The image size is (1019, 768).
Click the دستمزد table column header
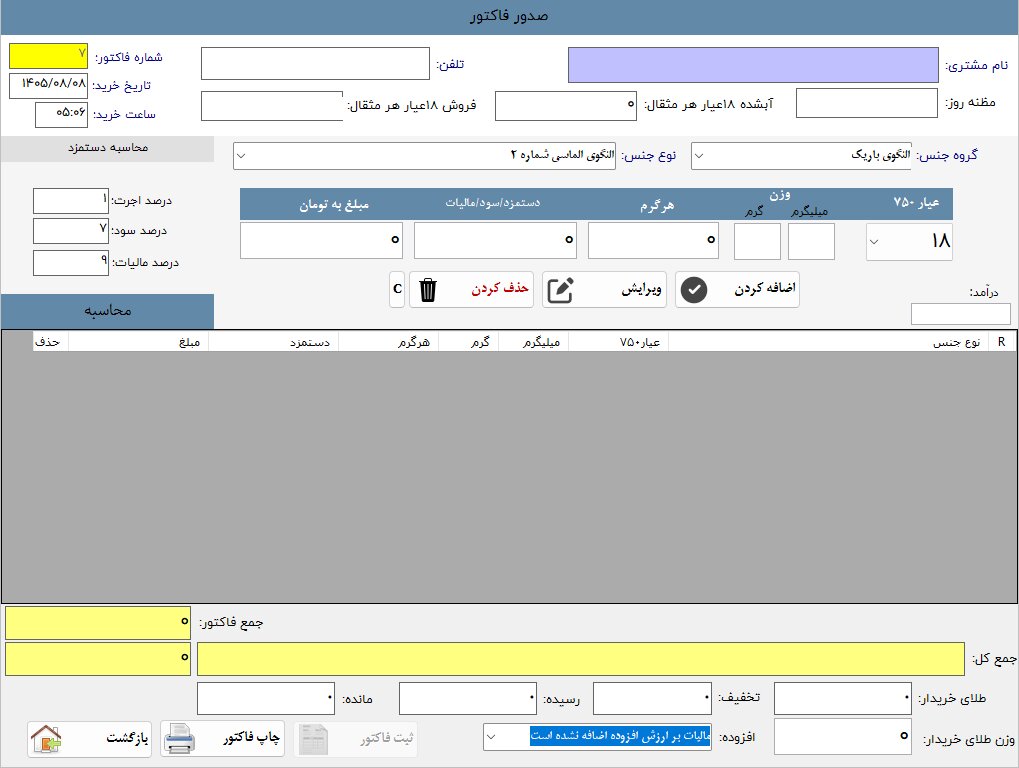(x=274, y=342)
